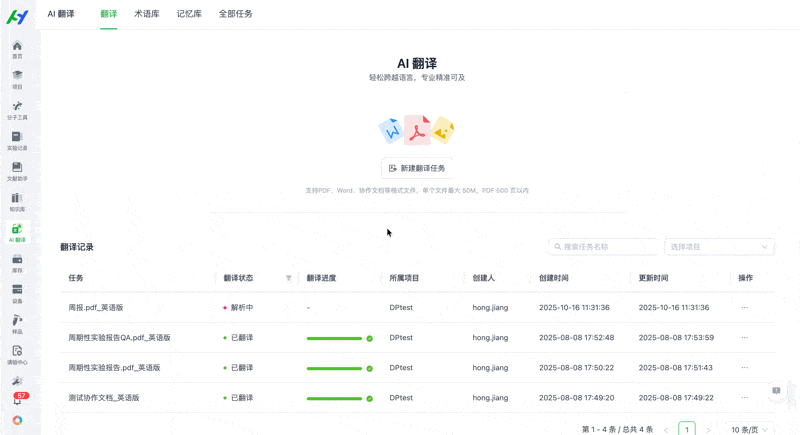Open the Inventory (库存) sidebar icon

pos(17,263)
